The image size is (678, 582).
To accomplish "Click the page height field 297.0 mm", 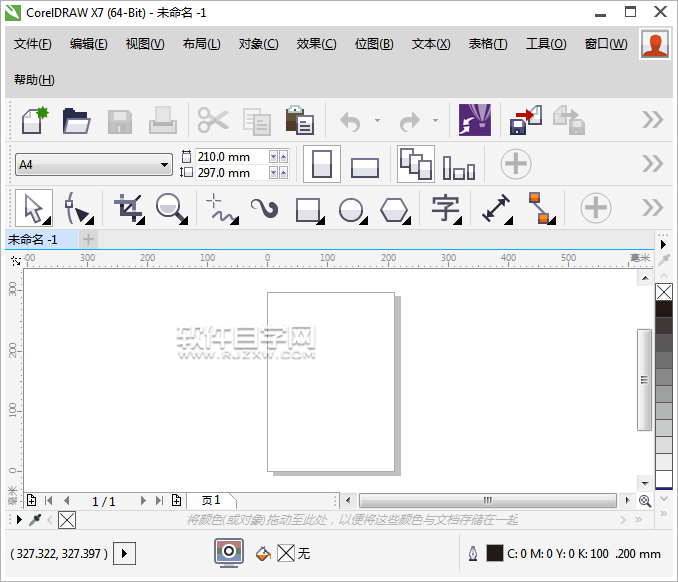I will 231,173.
